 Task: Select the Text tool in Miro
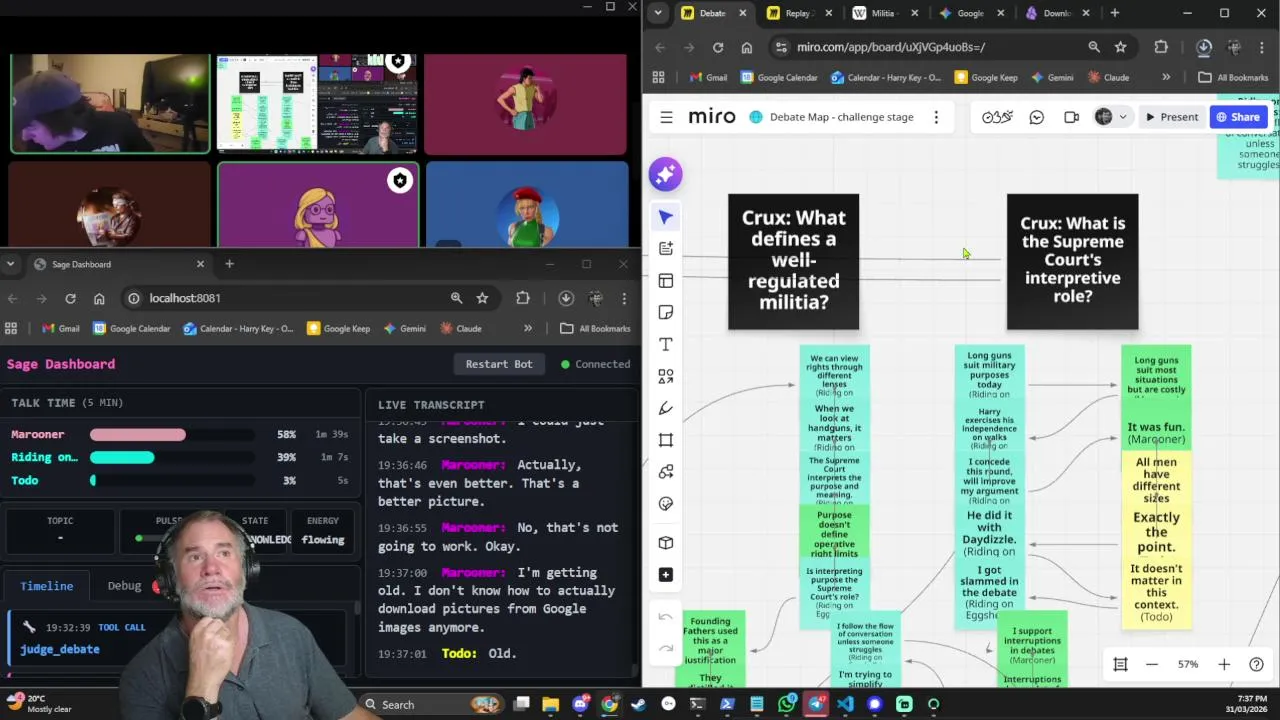coord(666,345)
